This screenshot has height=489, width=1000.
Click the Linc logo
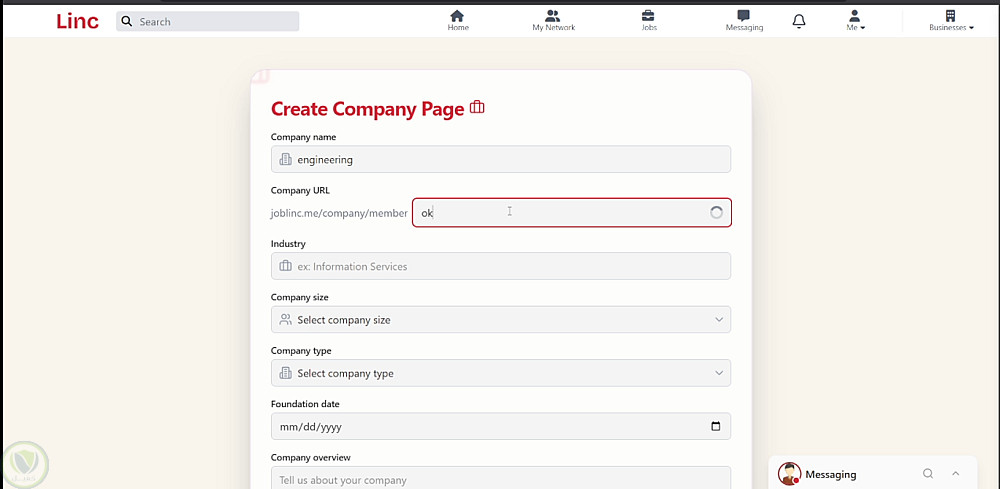(77, 21)
